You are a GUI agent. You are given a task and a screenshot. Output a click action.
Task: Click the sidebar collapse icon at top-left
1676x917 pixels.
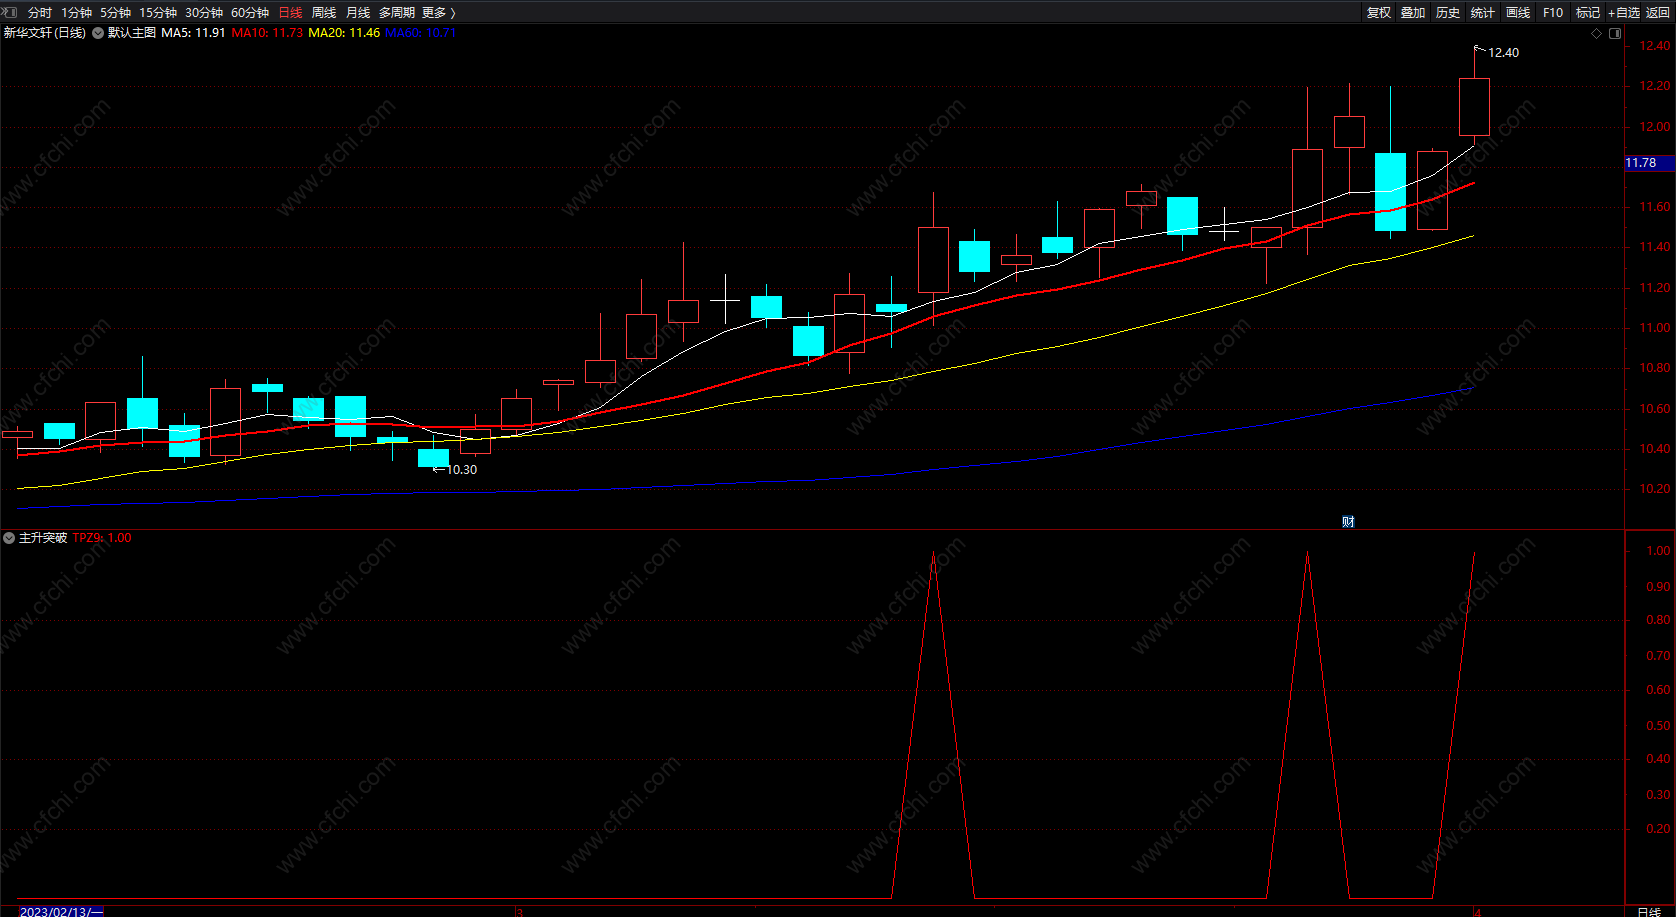click(x=11, y=12)
